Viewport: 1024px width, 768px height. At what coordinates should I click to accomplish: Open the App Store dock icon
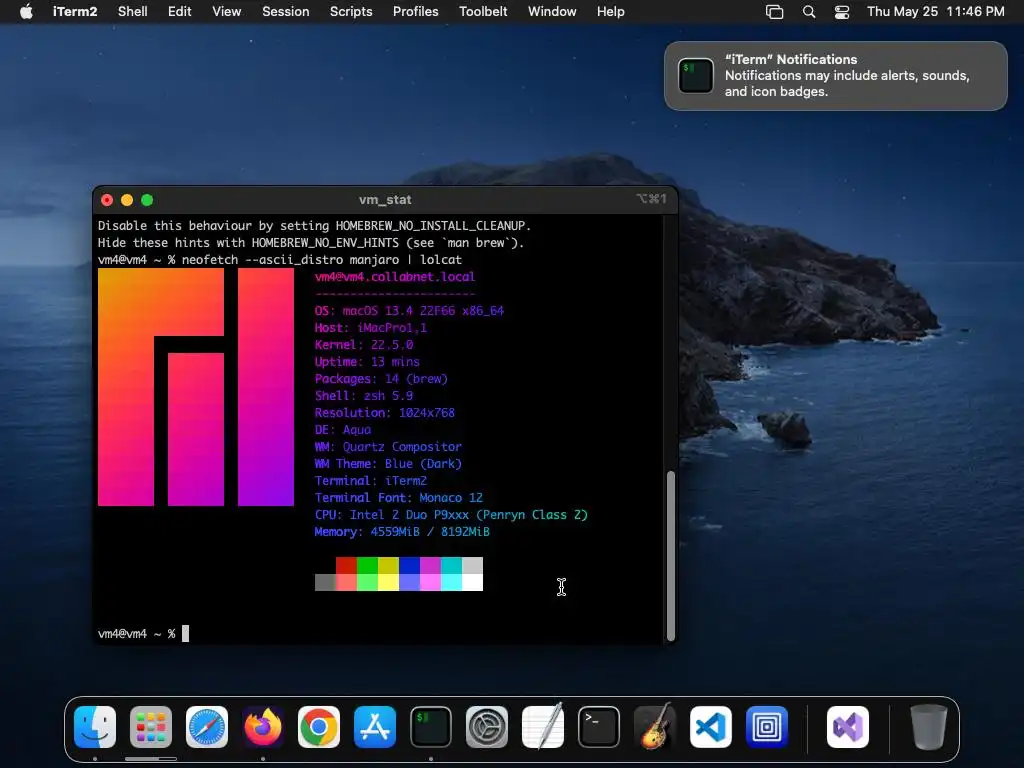[375, 726]
